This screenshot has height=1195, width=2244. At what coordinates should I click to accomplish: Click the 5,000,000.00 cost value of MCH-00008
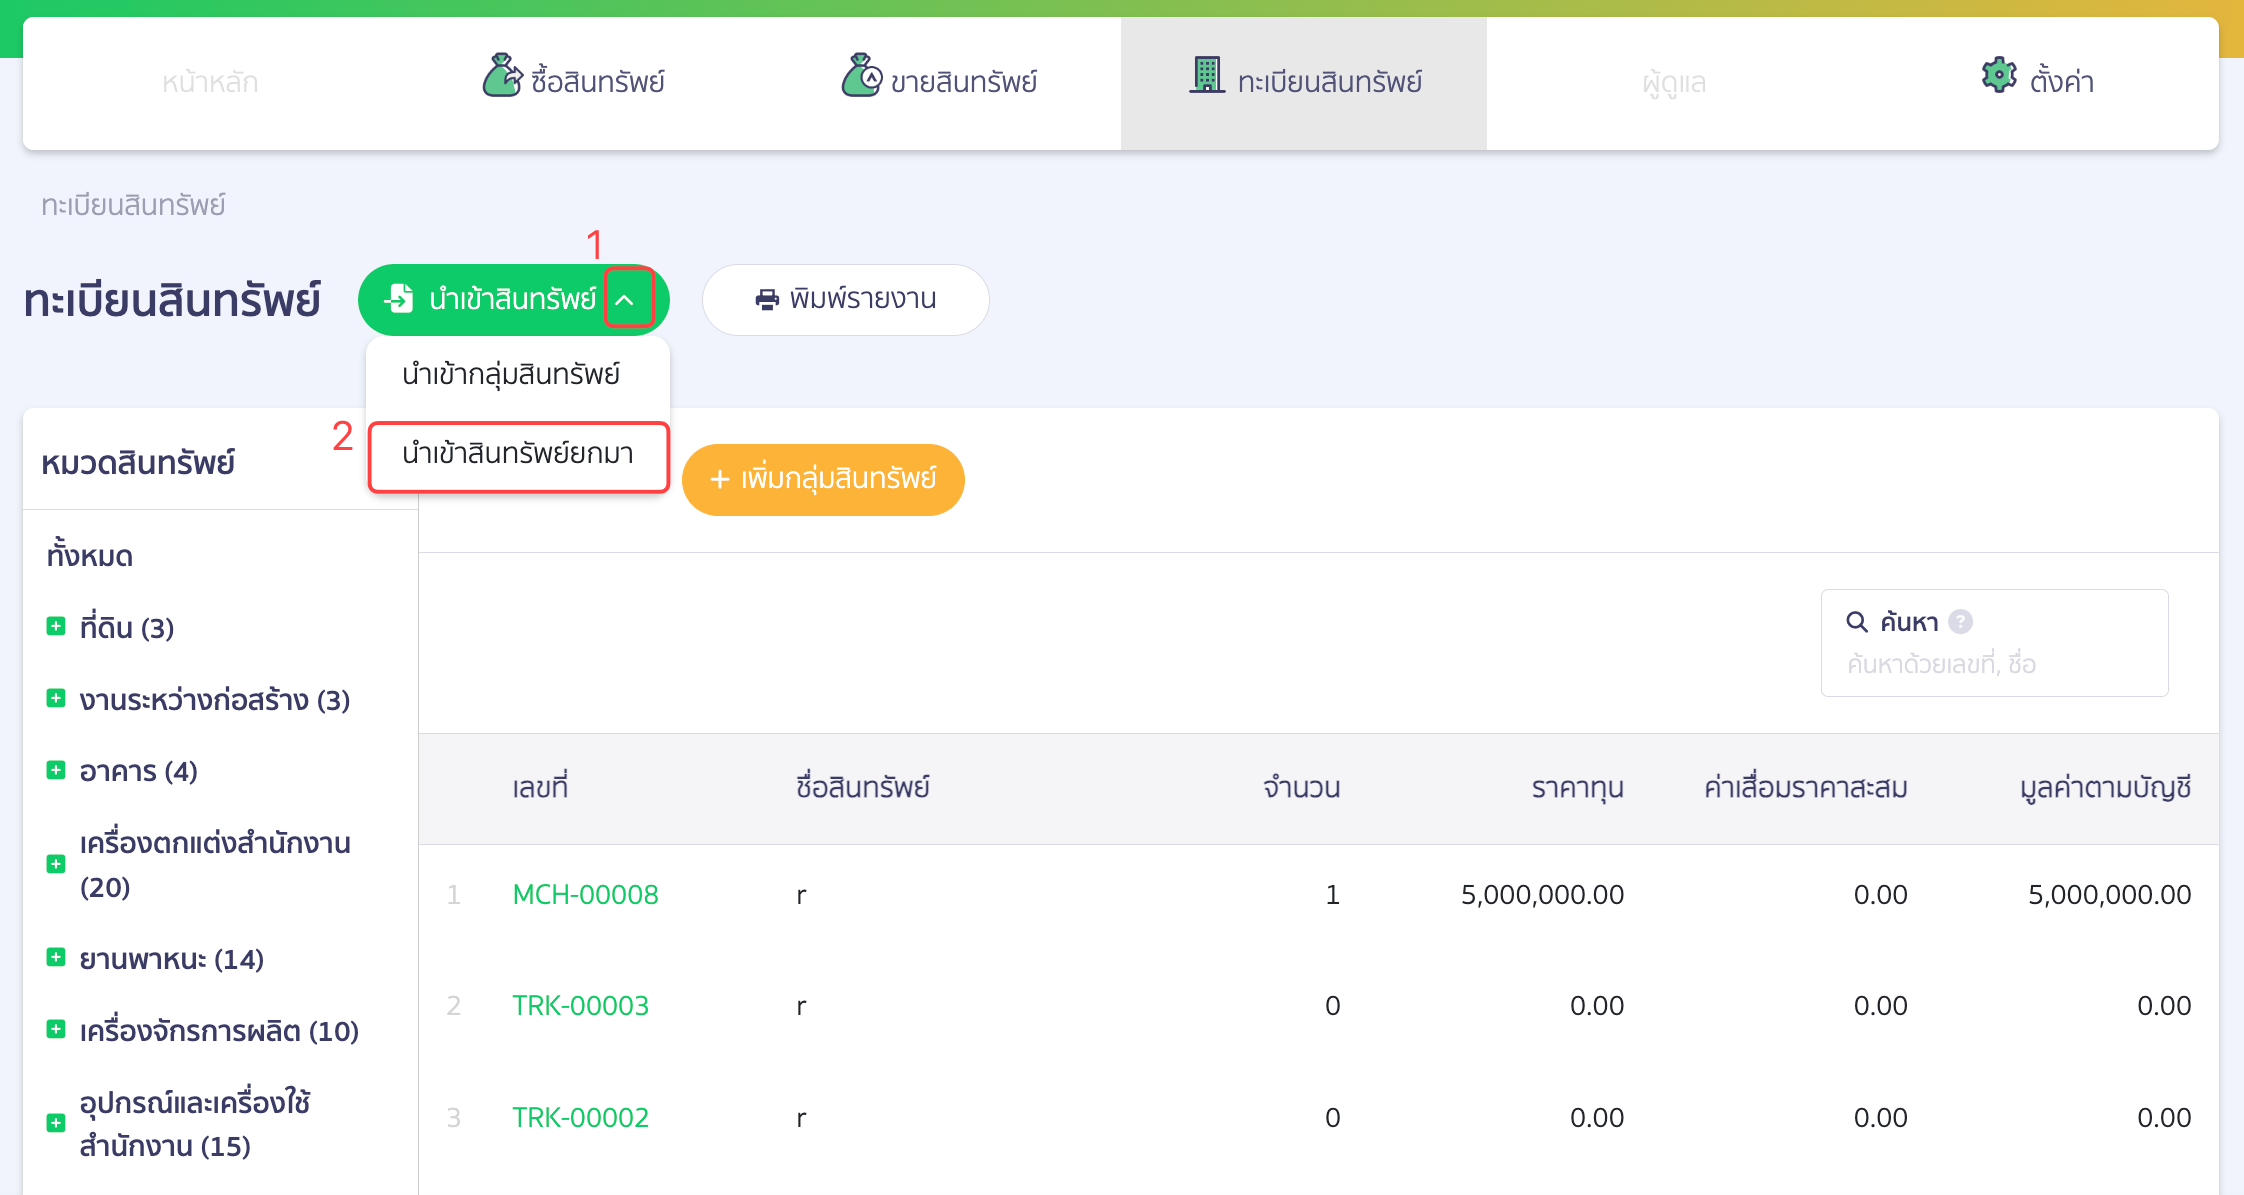(x=1542, y=894)
